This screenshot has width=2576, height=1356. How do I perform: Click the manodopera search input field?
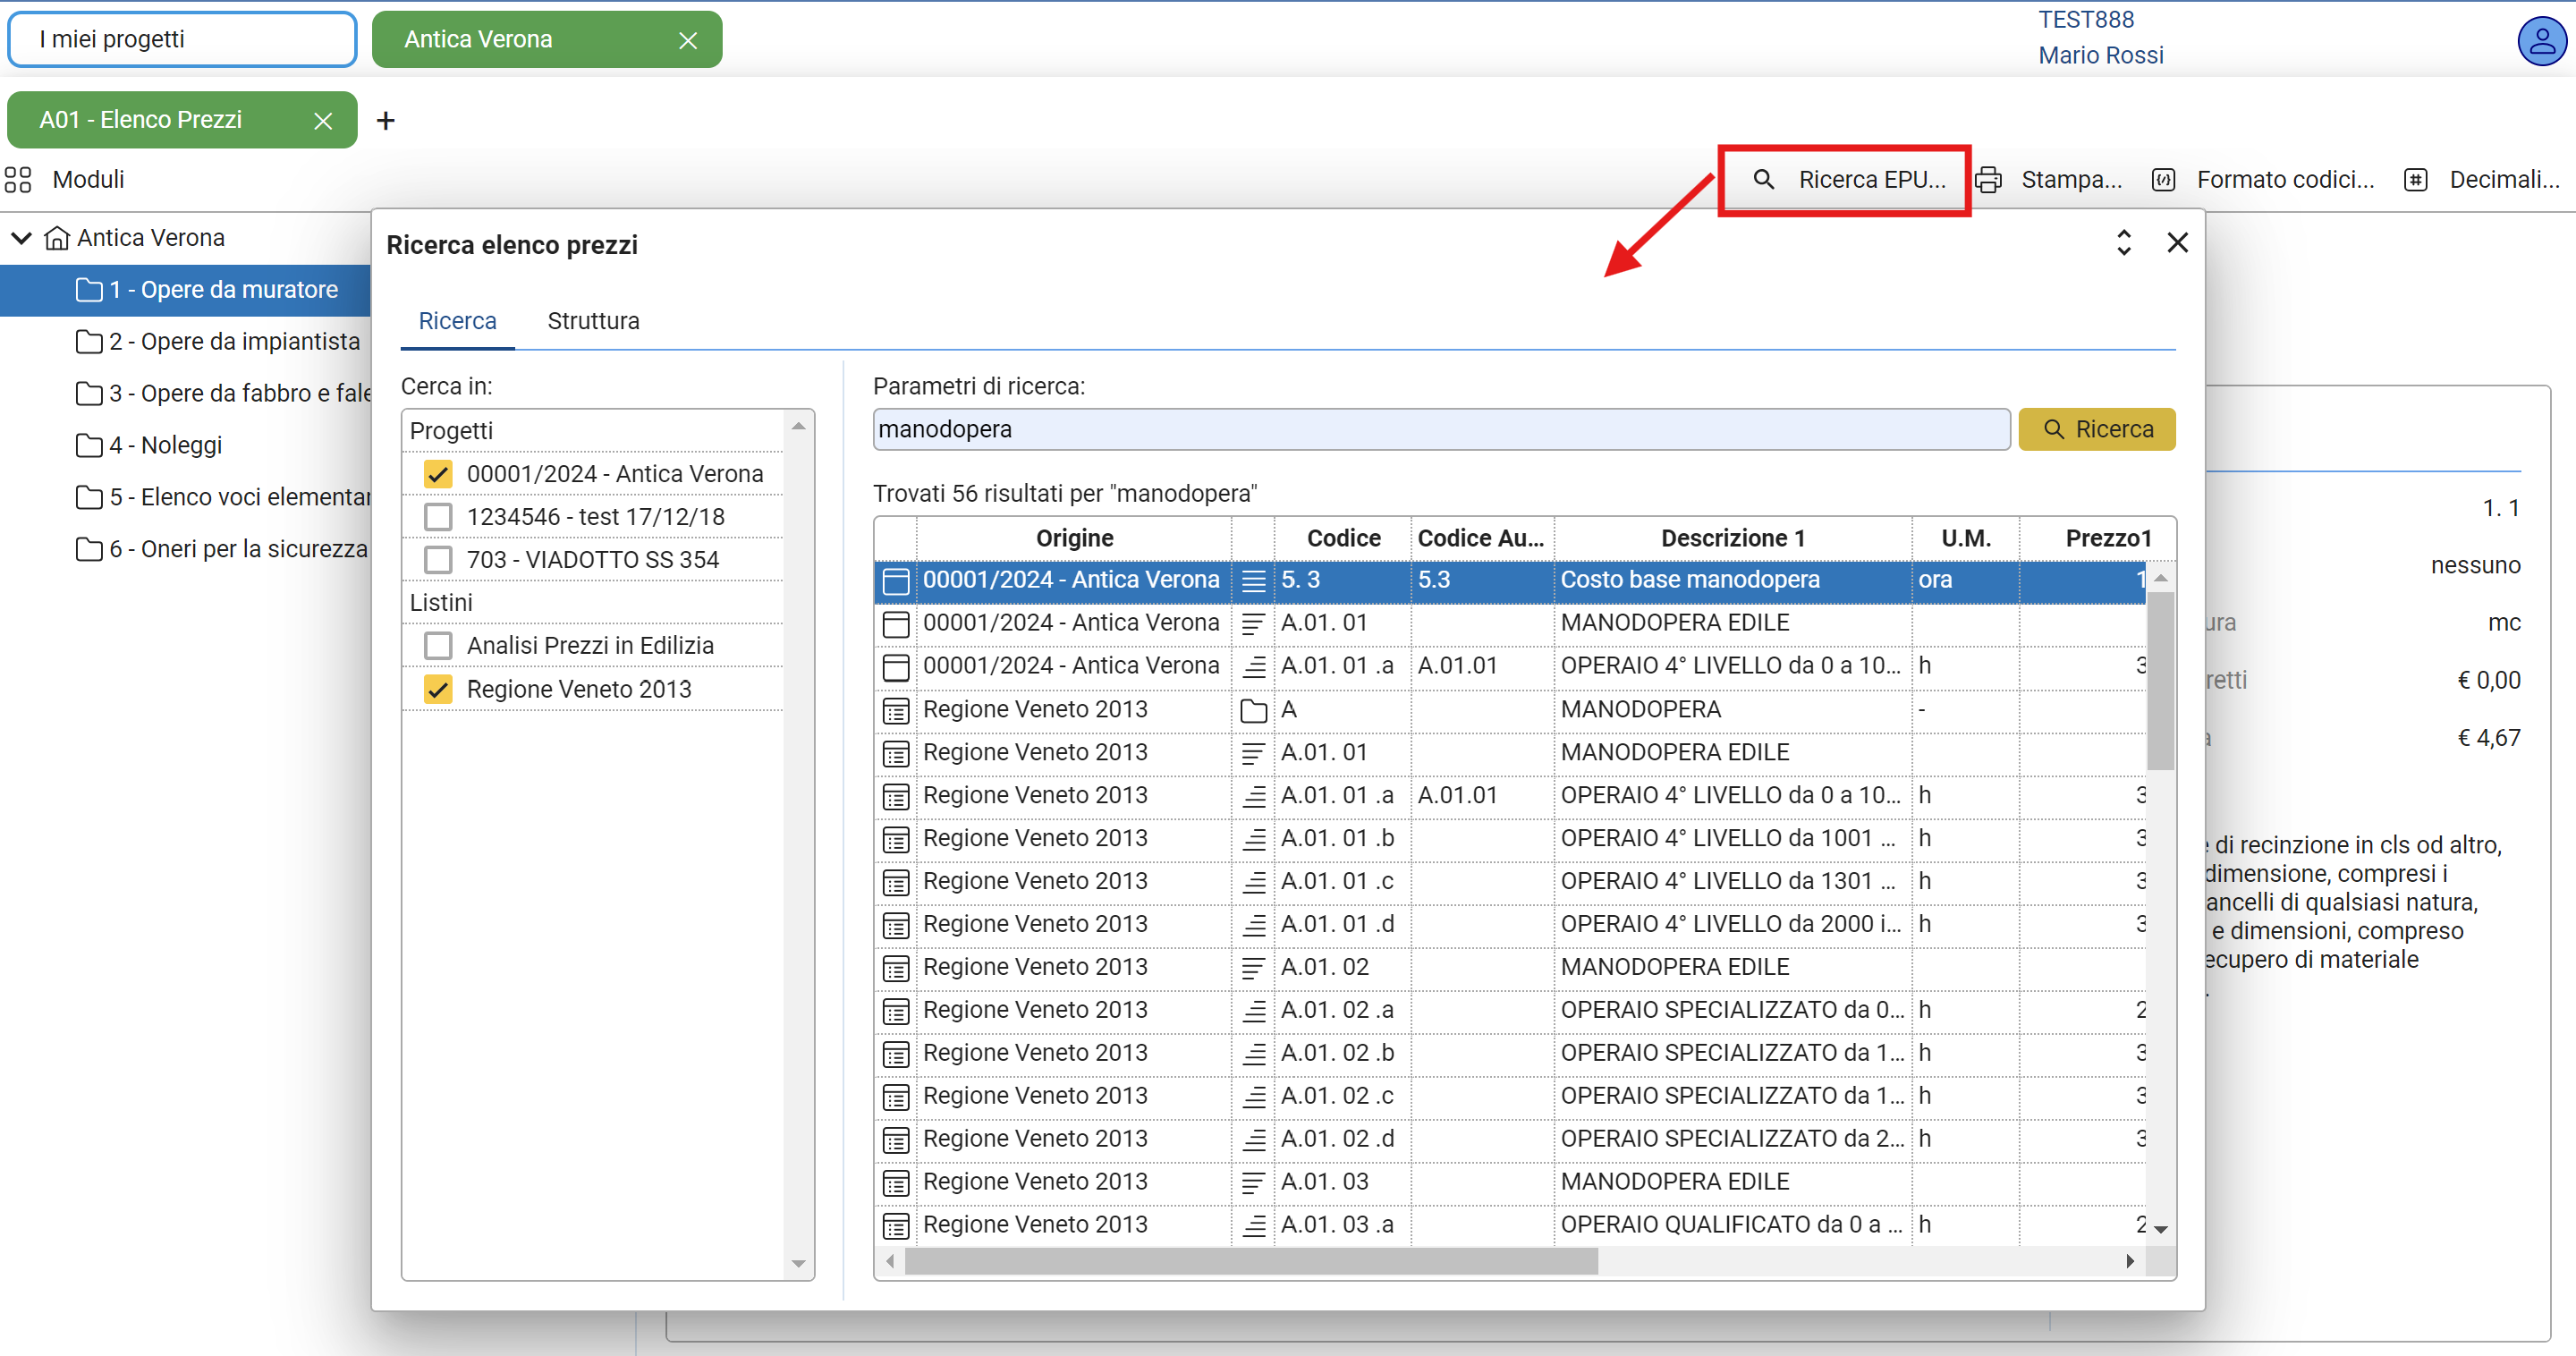(x=1440, y=429)
